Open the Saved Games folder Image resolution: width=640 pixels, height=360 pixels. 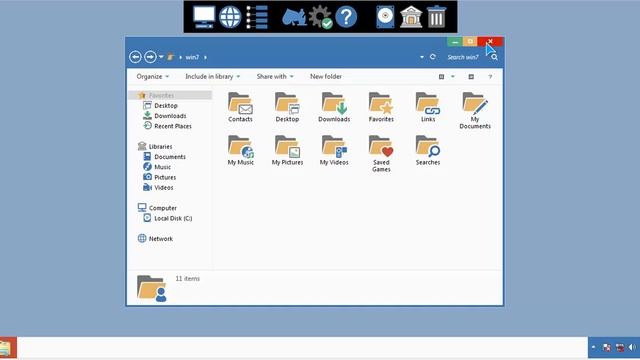pyautogui.click(x=381, y=153)
